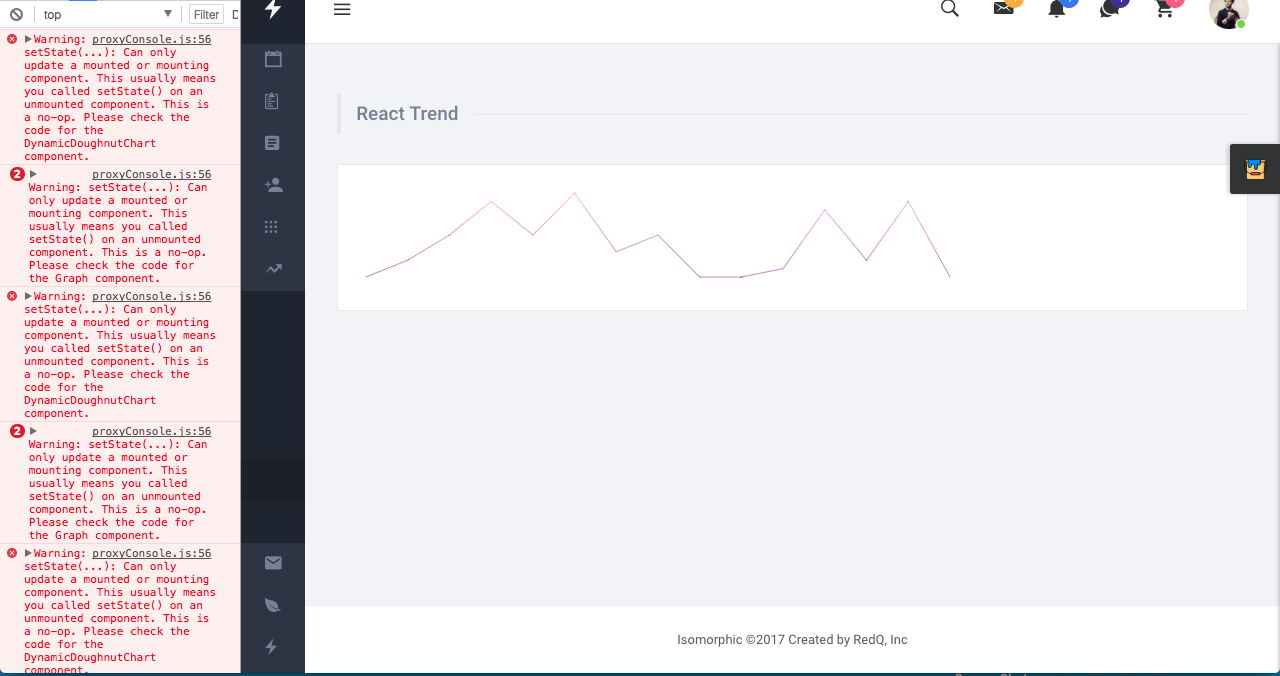This screenshot has width=1280, height=676.
Task: Open the console context dropdown labeled top
Action: [x=108, y=15]
